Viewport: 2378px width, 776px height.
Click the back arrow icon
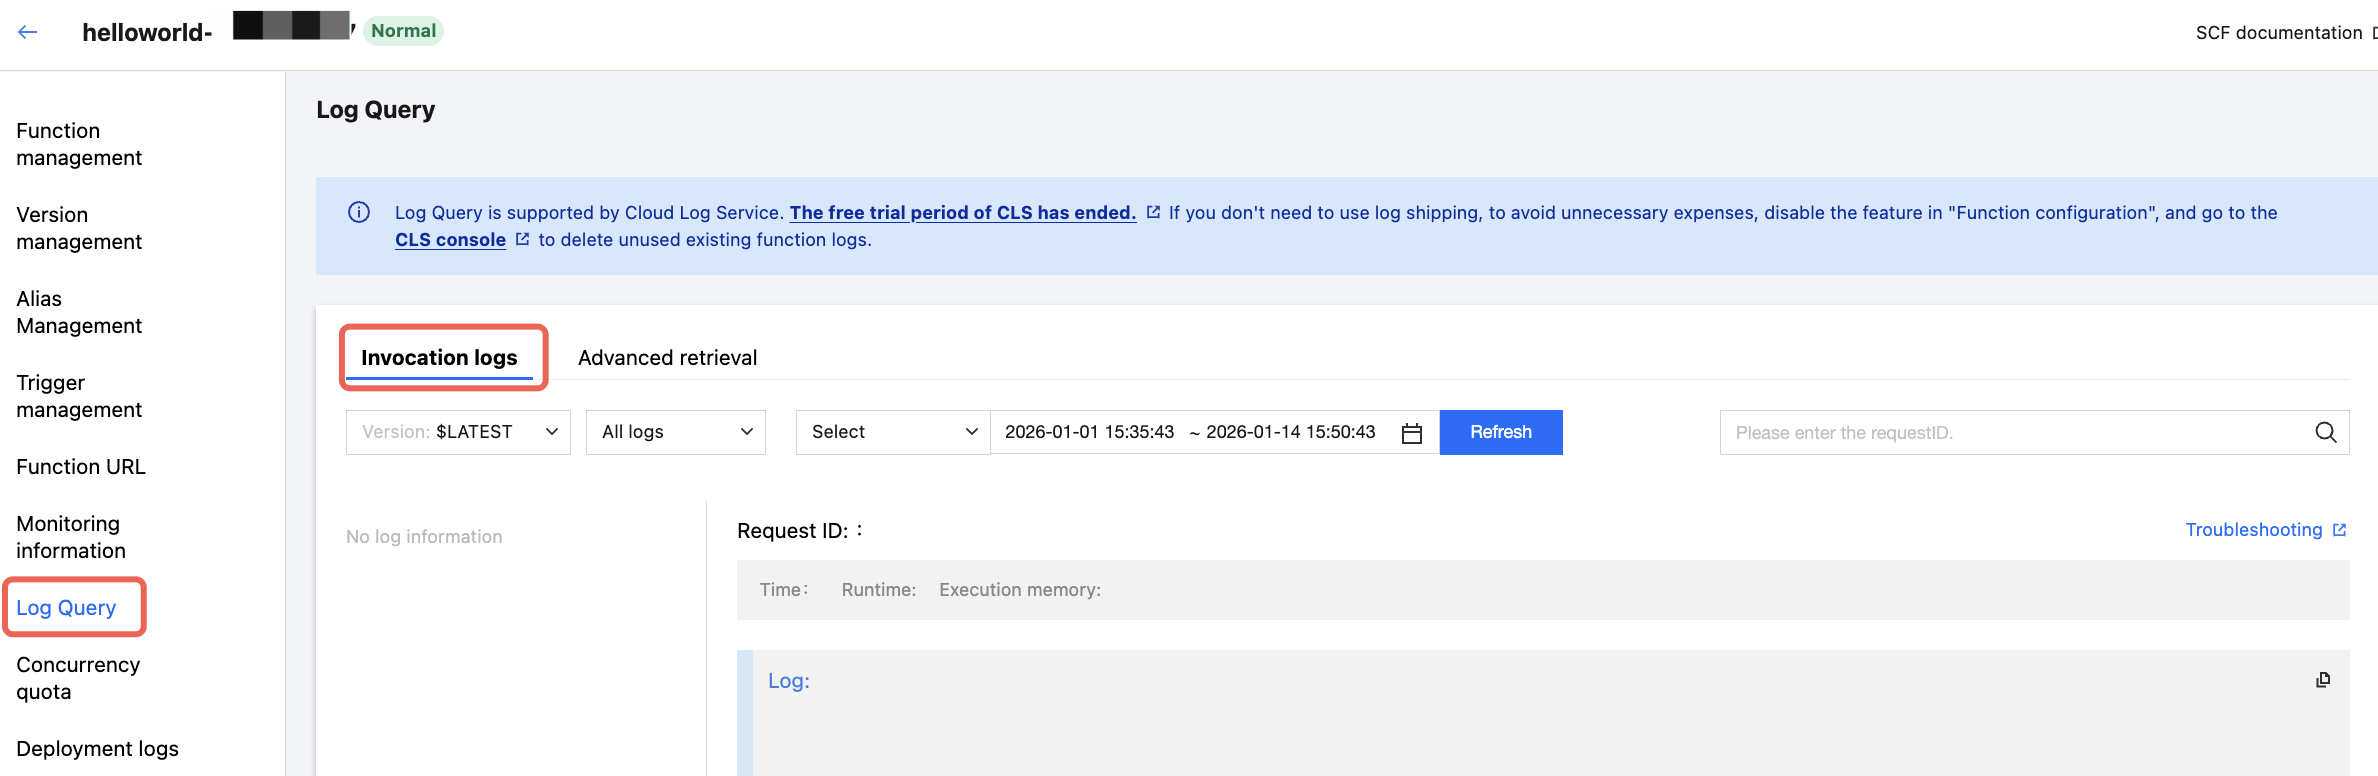tap(28, 32)
